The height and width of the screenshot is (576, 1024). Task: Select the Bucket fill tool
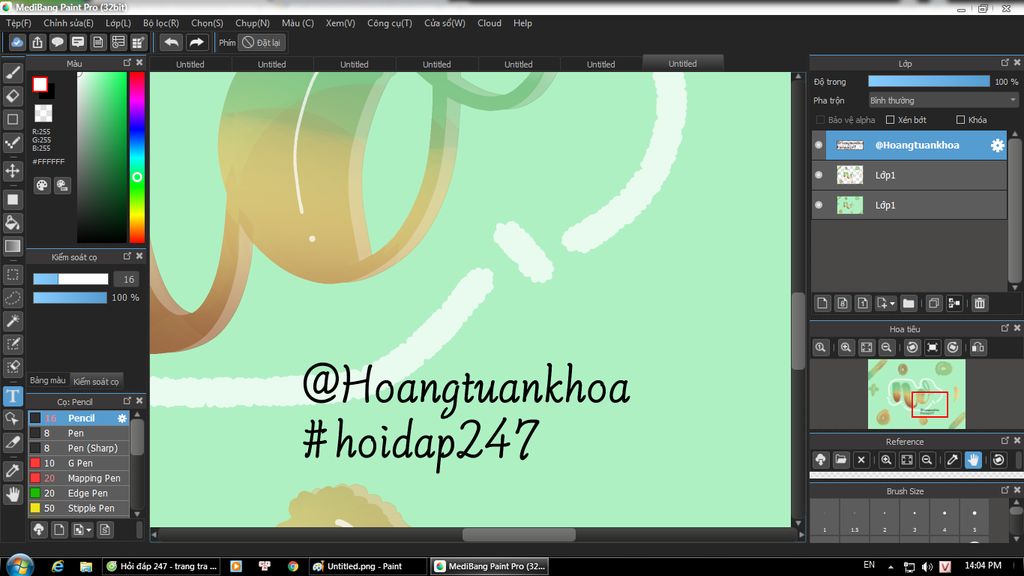(13, 223)
